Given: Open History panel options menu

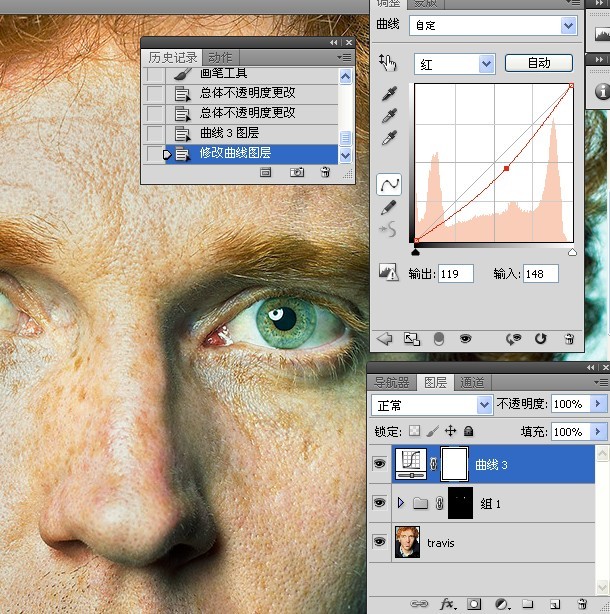Looking at the screenshot, I should coord(345,58).
